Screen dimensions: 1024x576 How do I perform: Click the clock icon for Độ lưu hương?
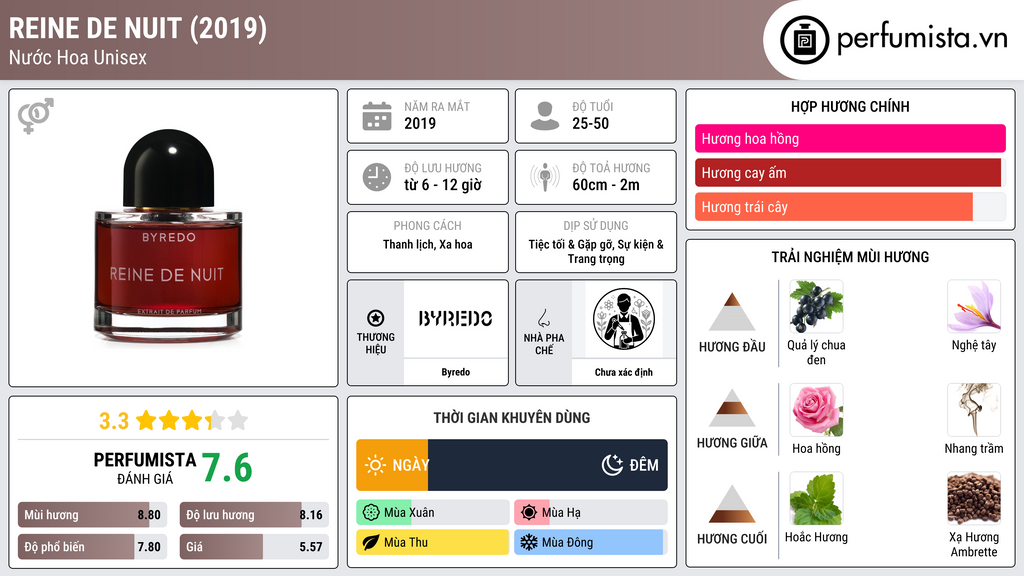pos(377,177)
